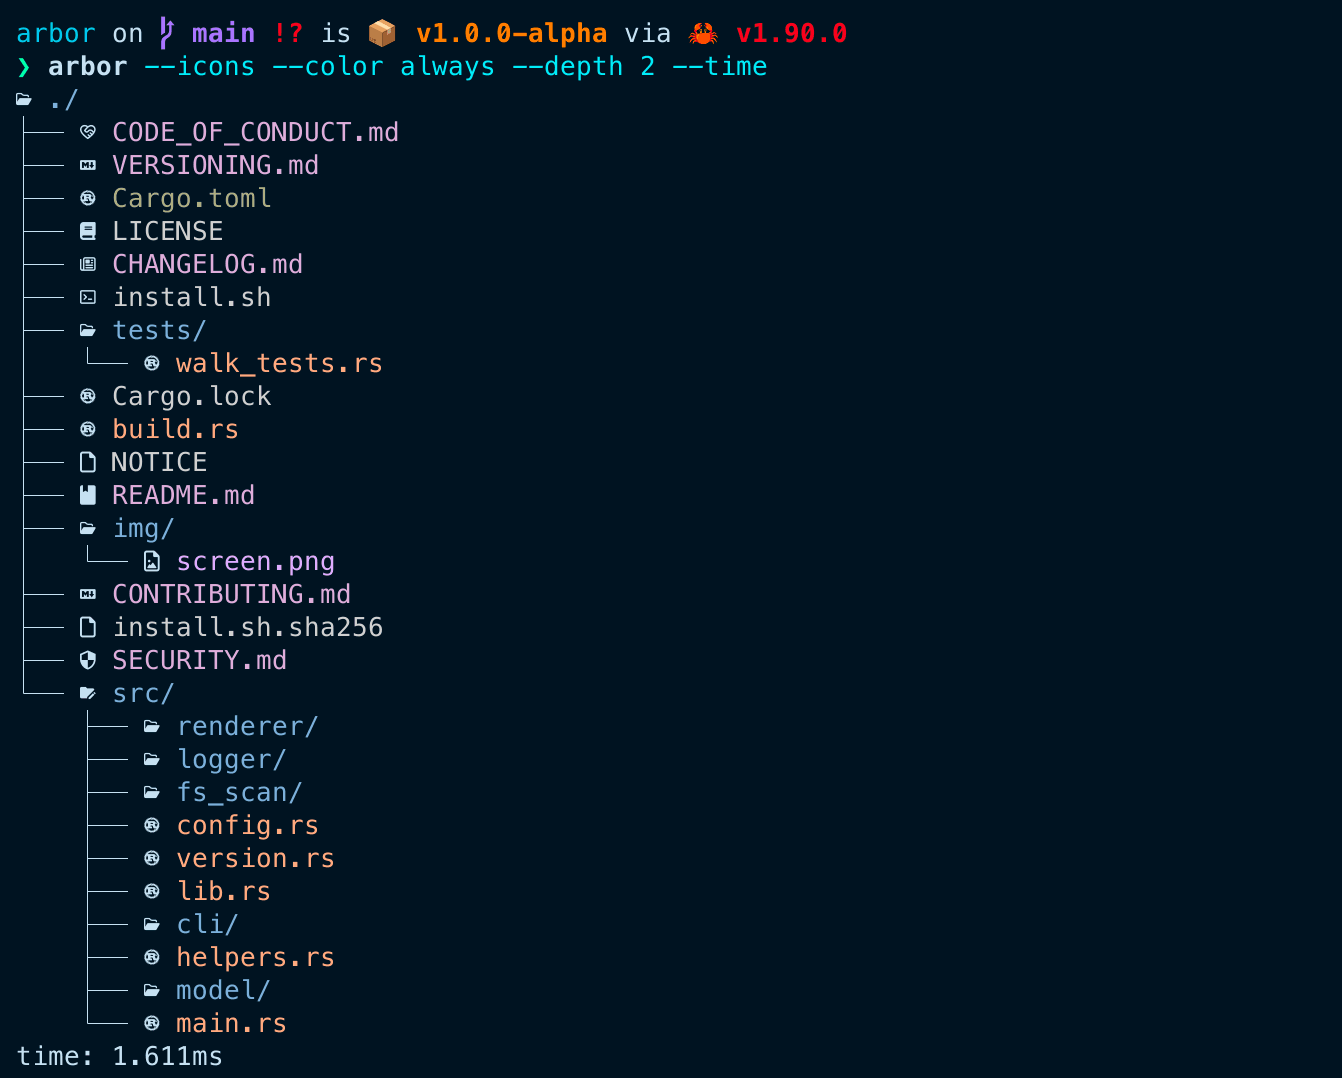1342x1078 pixels.
Task: Click the license book icon beside LICENSE
Action: [88, 231]
